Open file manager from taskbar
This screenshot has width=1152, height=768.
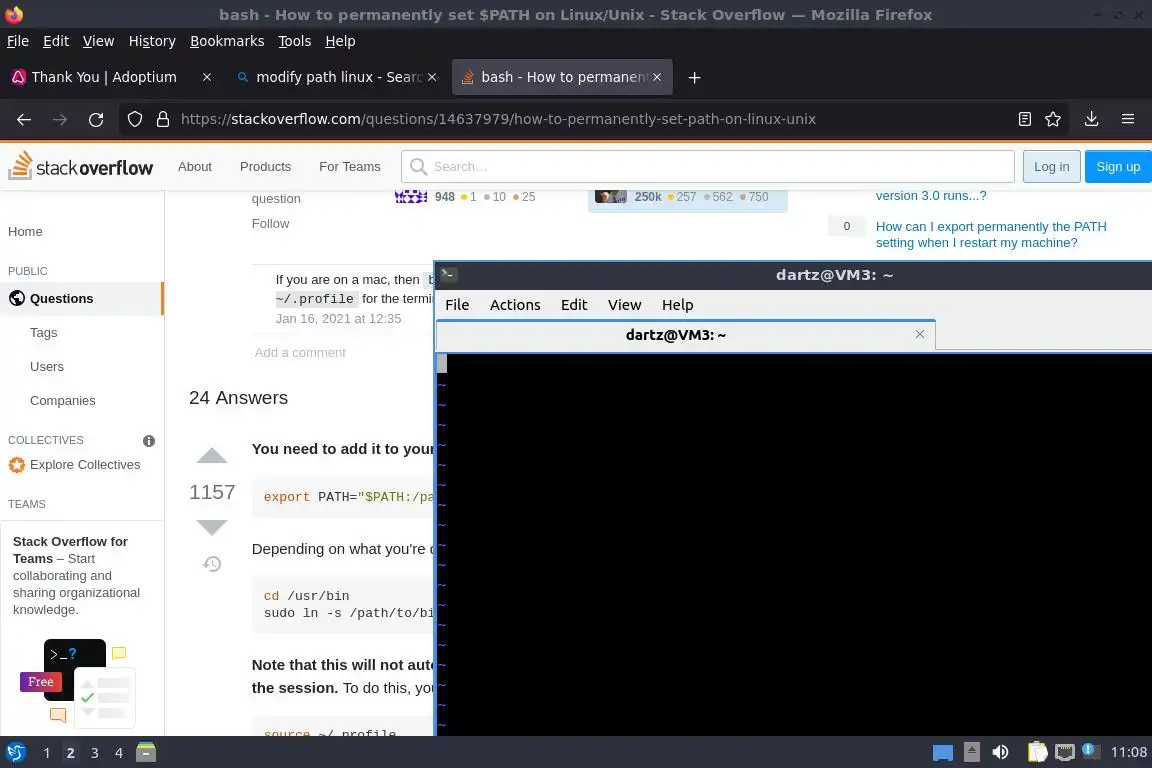[145, 752]
